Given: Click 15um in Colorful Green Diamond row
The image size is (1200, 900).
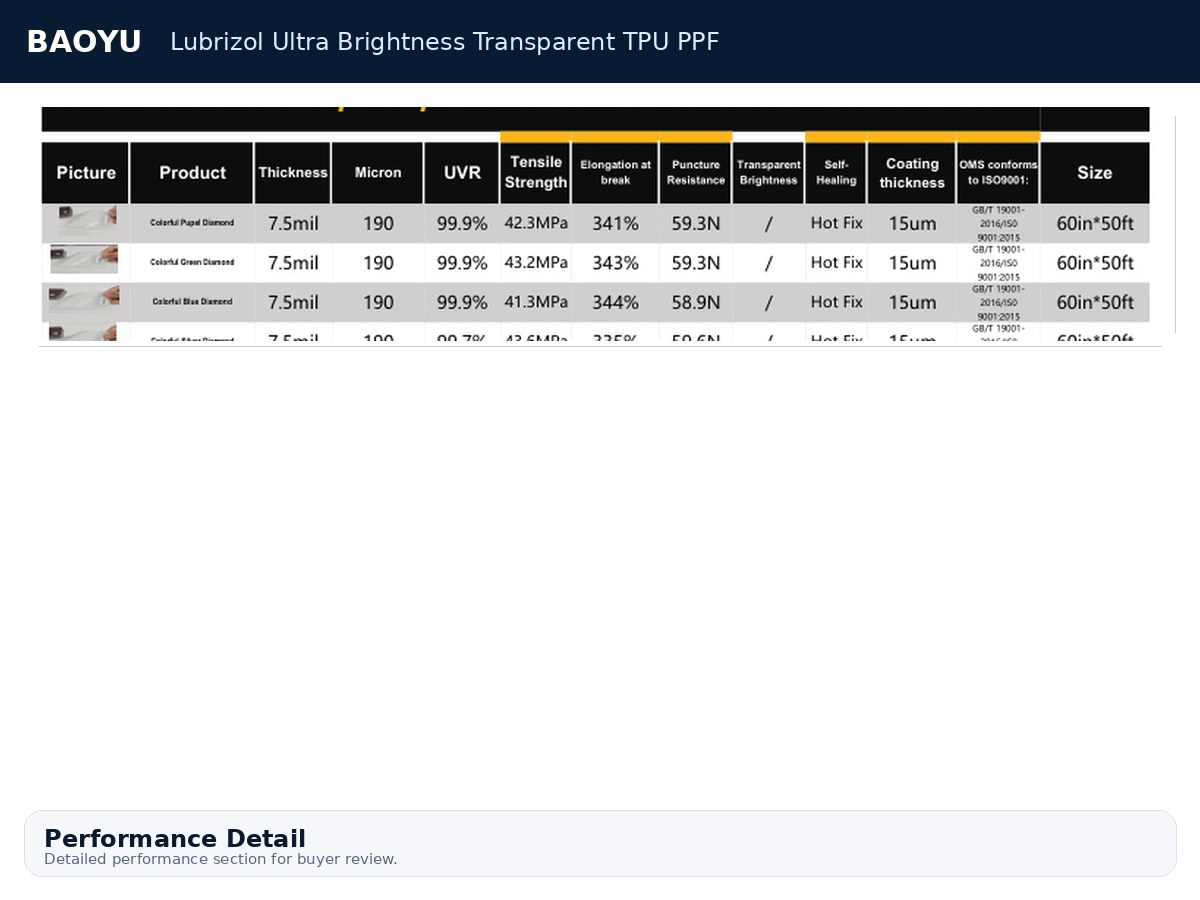Looking at the screenshot, I should coord(912,263).
